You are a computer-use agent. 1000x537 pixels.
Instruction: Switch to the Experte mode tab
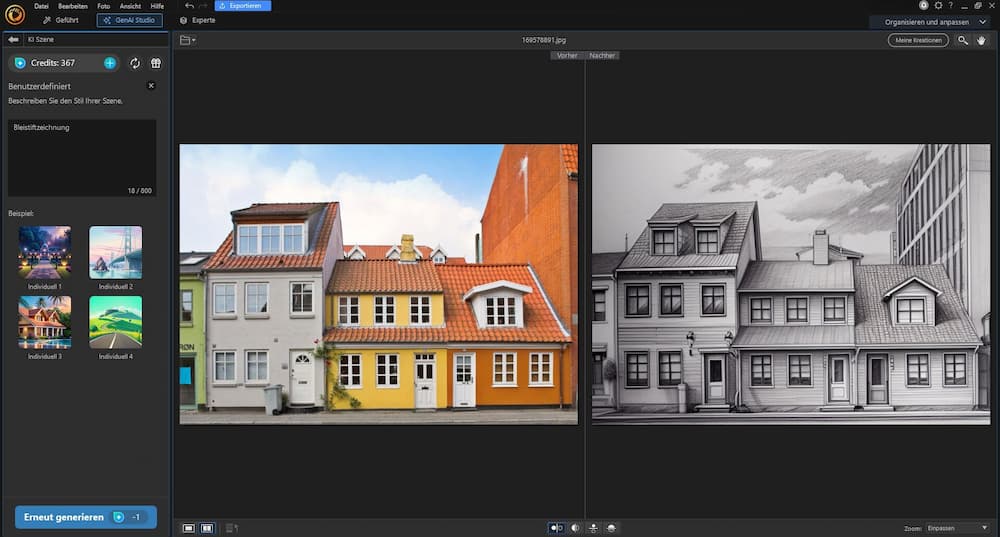click(198, 20)
